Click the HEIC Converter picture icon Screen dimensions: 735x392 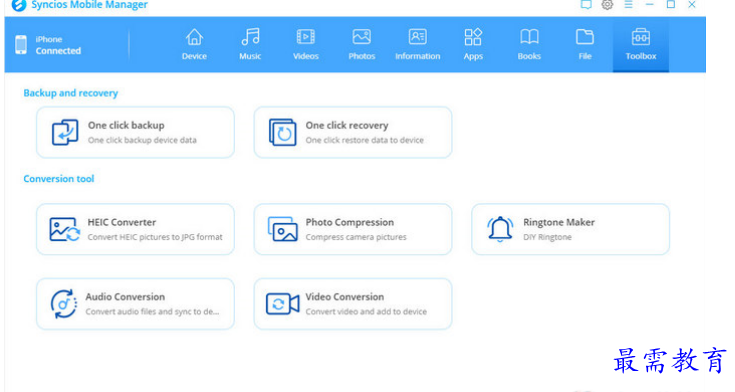click(x=65, y=229)
